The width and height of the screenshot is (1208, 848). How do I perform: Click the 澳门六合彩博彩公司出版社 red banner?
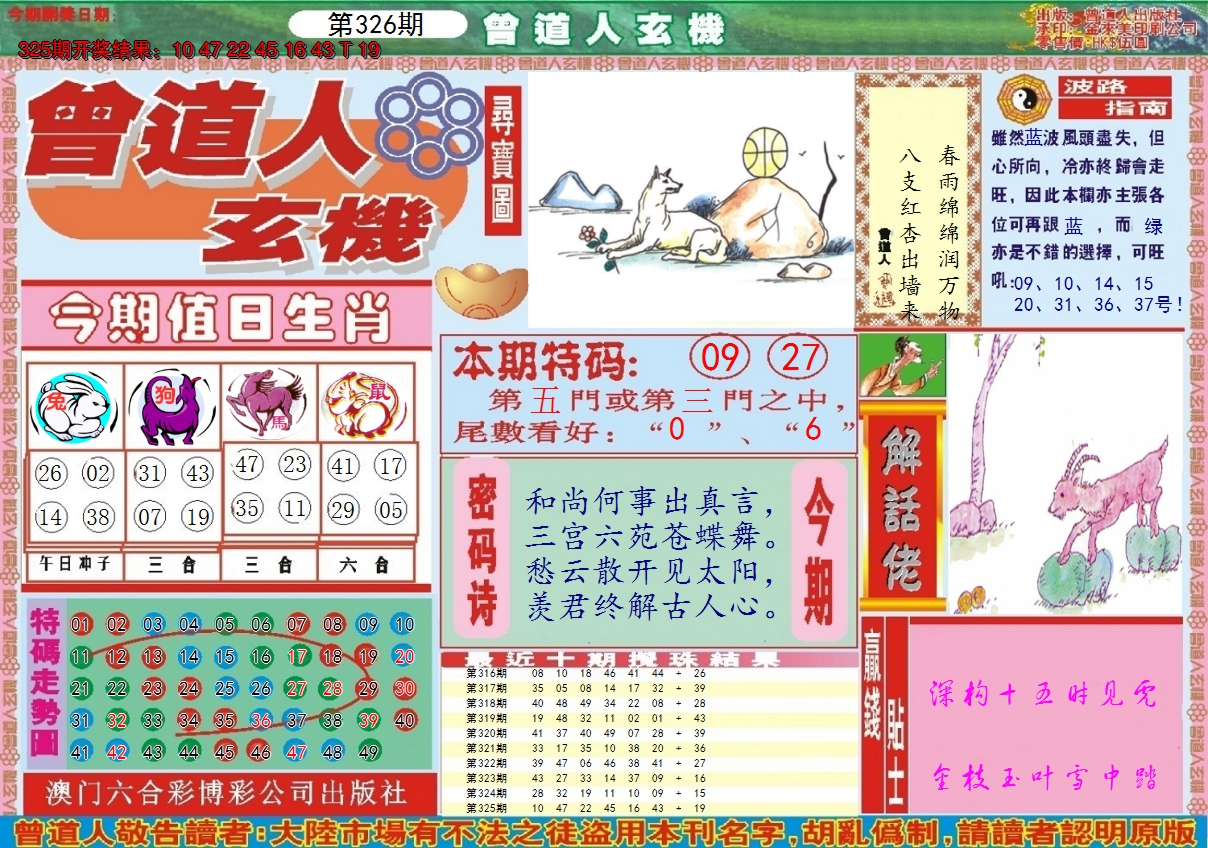click(227, 792)
